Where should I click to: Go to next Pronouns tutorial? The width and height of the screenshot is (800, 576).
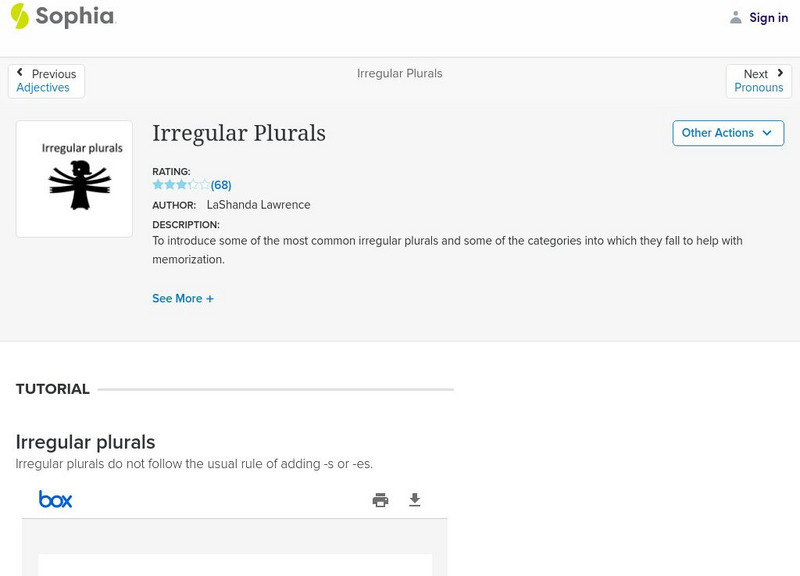(759, 88)
